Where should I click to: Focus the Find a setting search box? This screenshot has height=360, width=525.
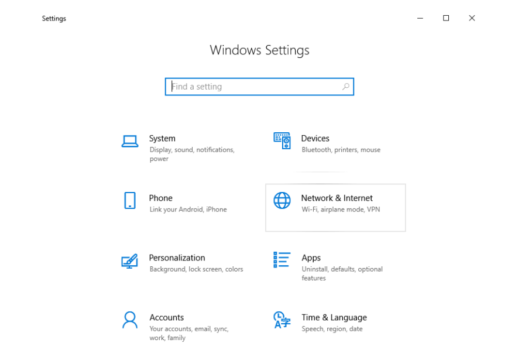(259, 87)
